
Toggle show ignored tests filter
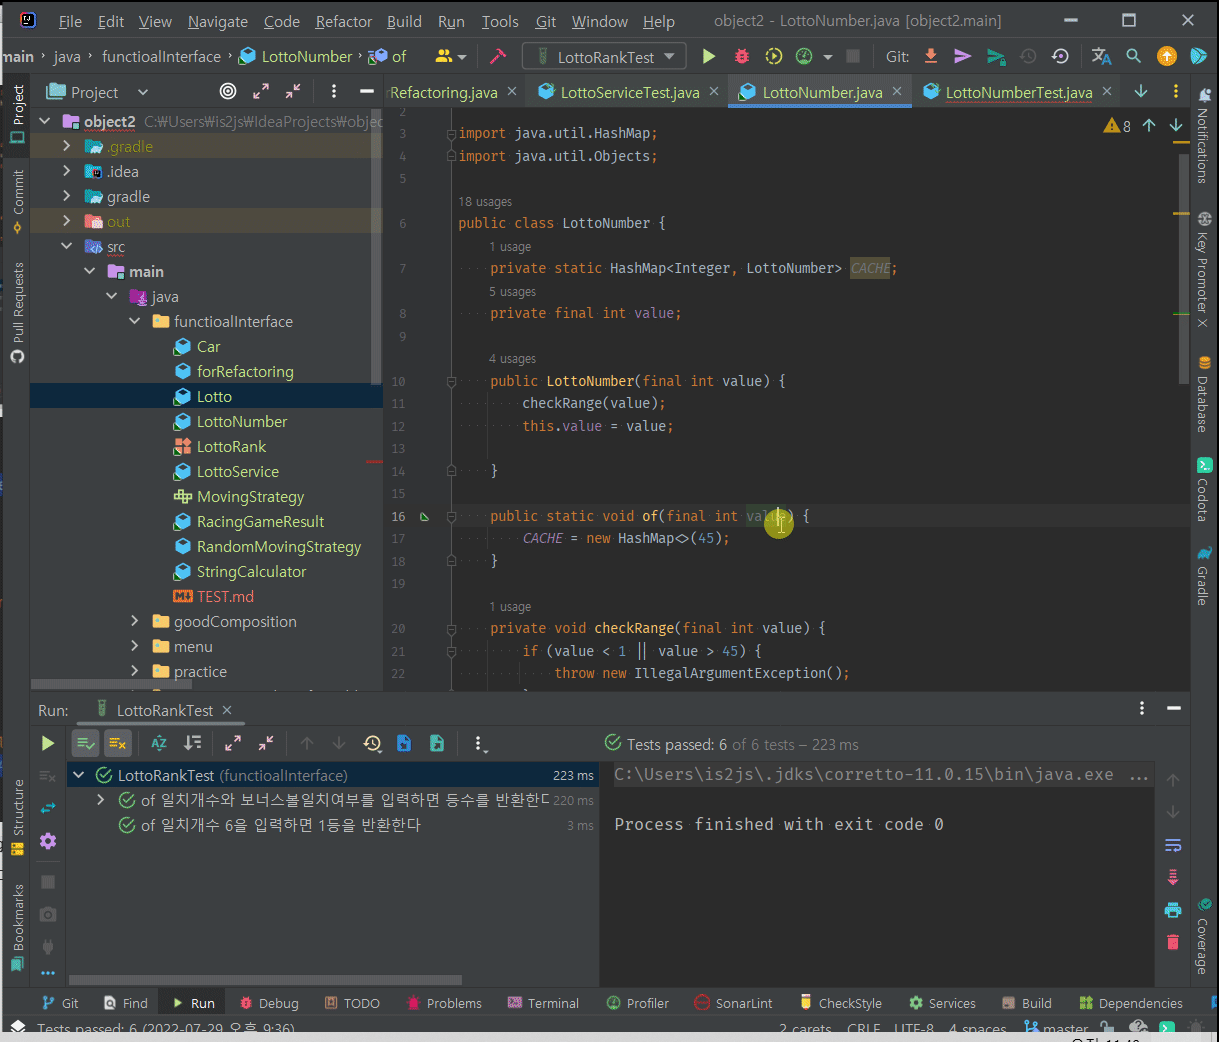[x=118, y=743]
